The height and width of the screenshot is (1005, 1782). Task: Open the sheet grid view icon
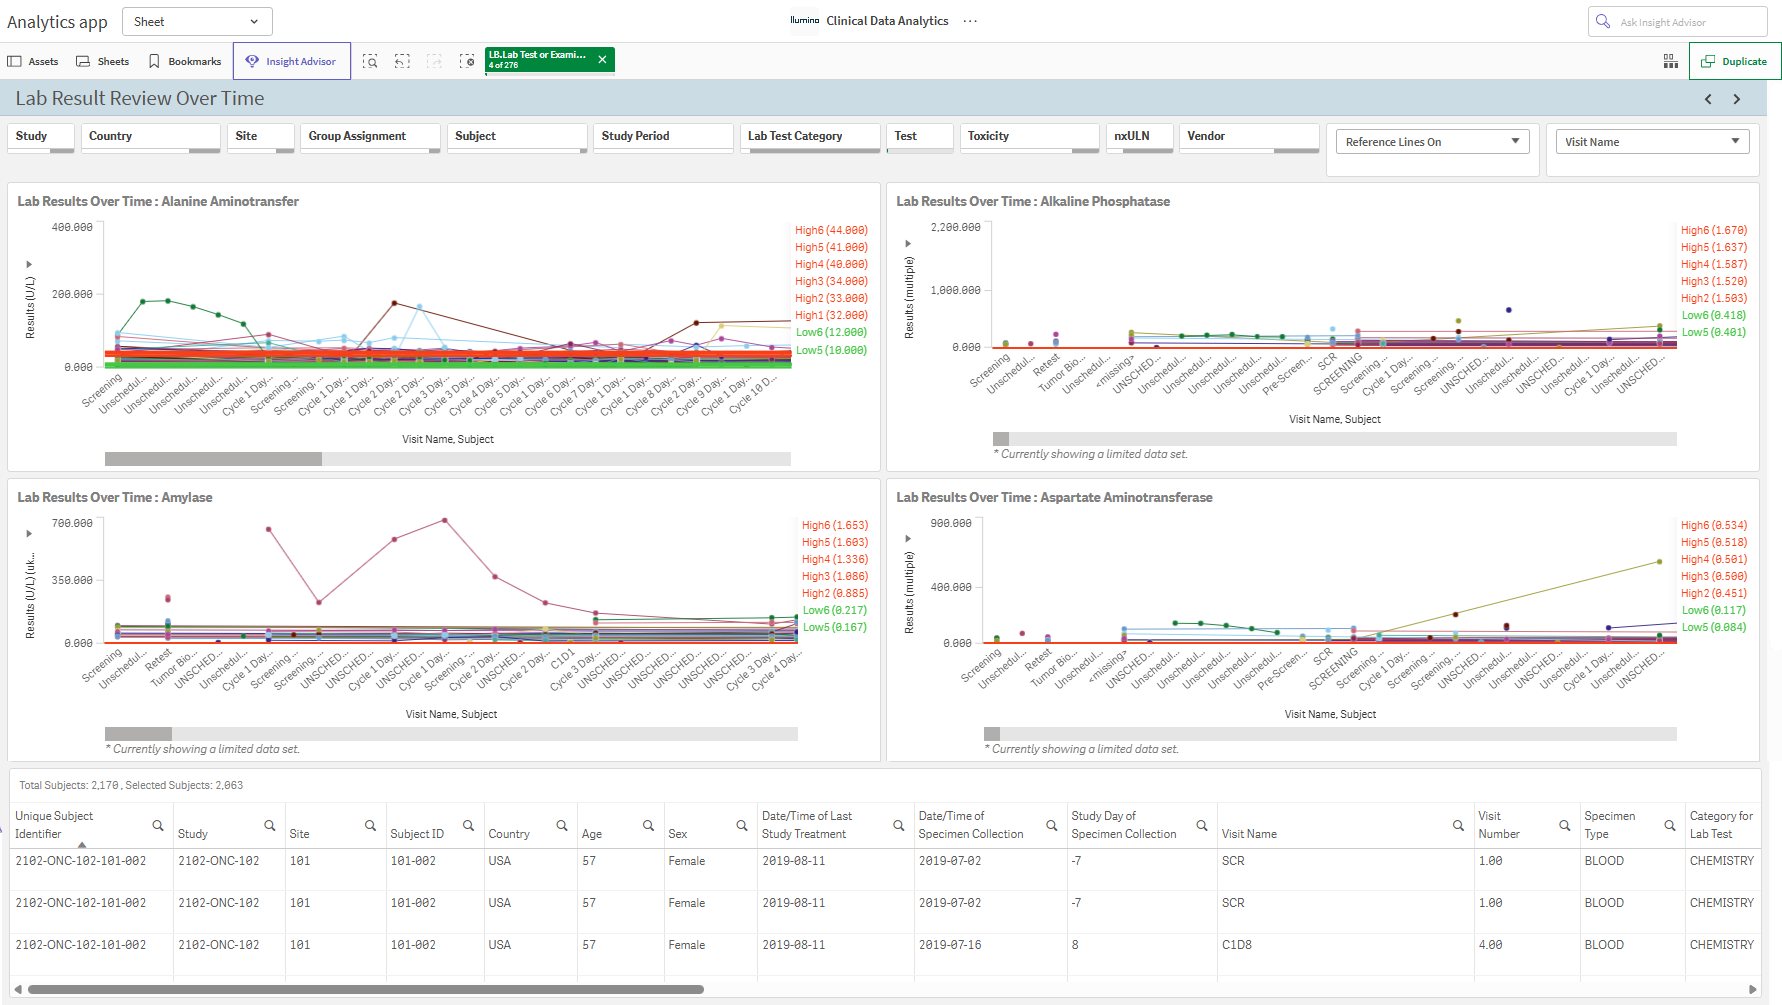pyautogui.click(x=1670, y=61)
